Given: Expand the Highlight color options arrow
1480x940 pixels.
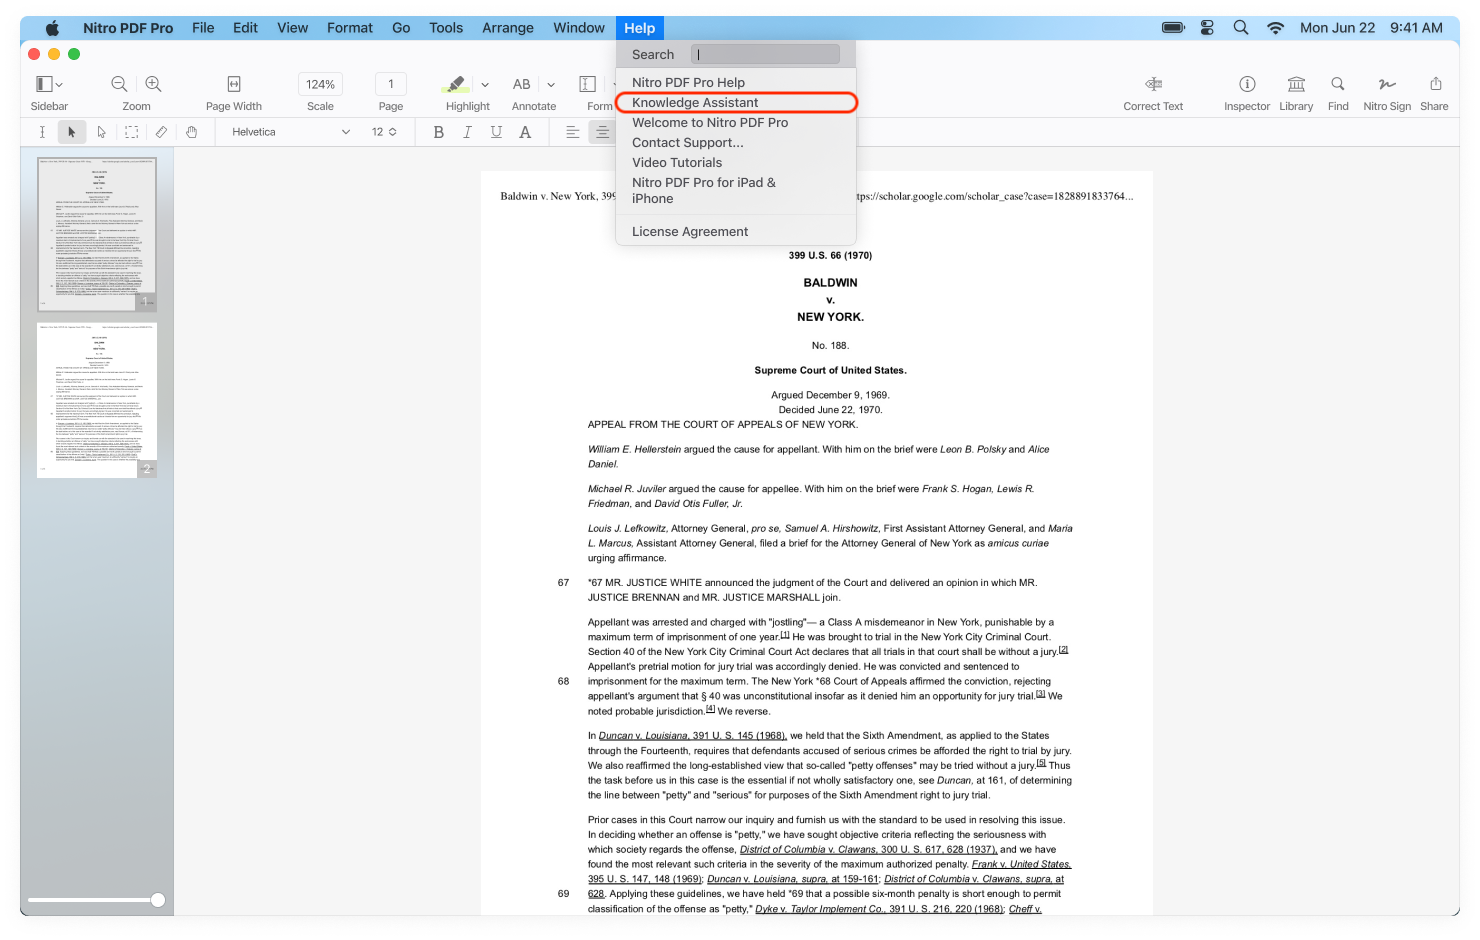Looking at the screenshot, I should (485, 85).
